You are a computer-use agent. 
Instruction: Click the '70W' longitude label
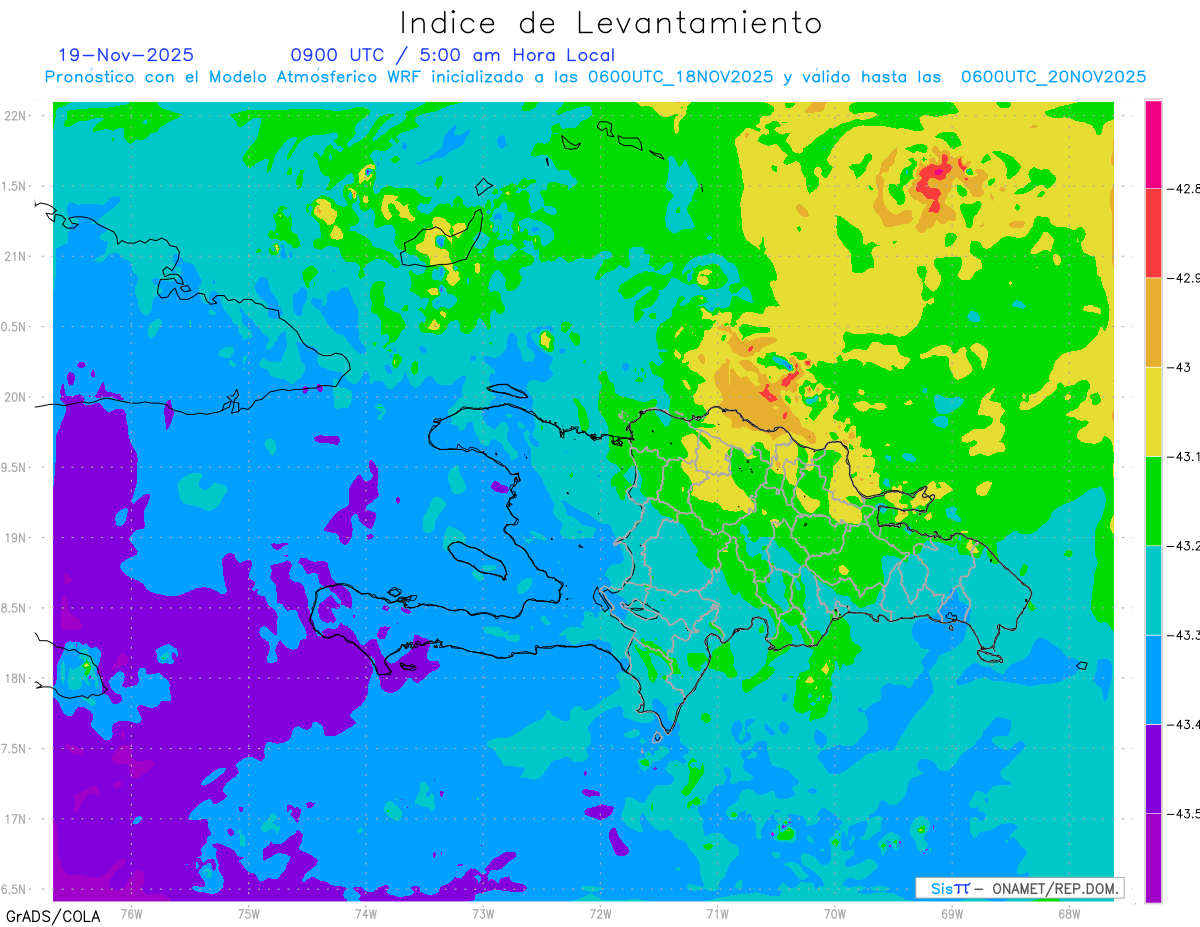click(x=835, y=912)
